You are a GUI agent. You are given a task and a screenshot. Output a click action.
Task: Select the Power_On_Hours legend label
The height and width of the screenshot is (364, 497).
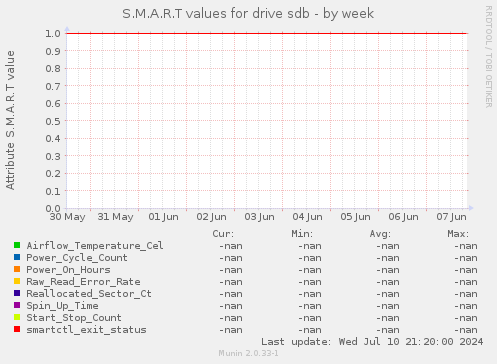68,270
